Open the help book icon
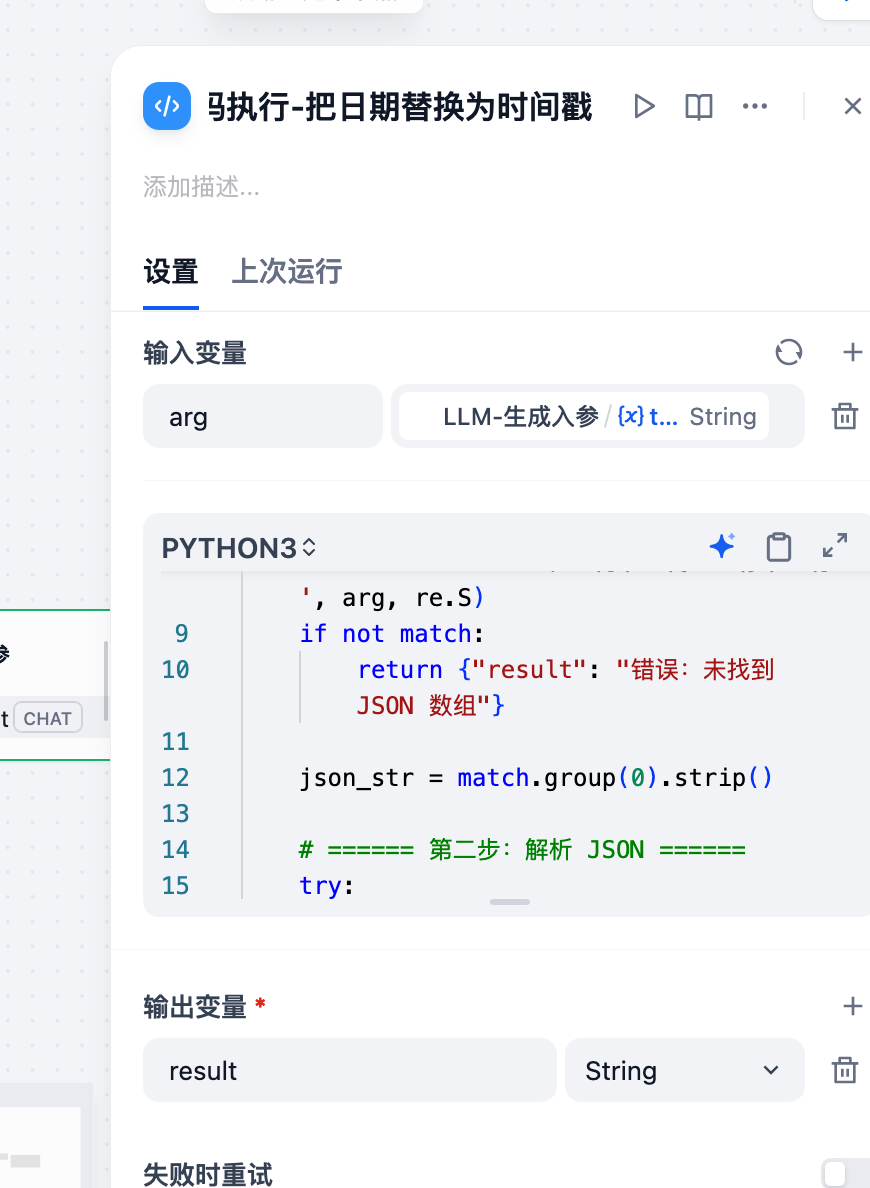Image resolution: width=870 pixels, height=1188 pixels. (699, 107)
